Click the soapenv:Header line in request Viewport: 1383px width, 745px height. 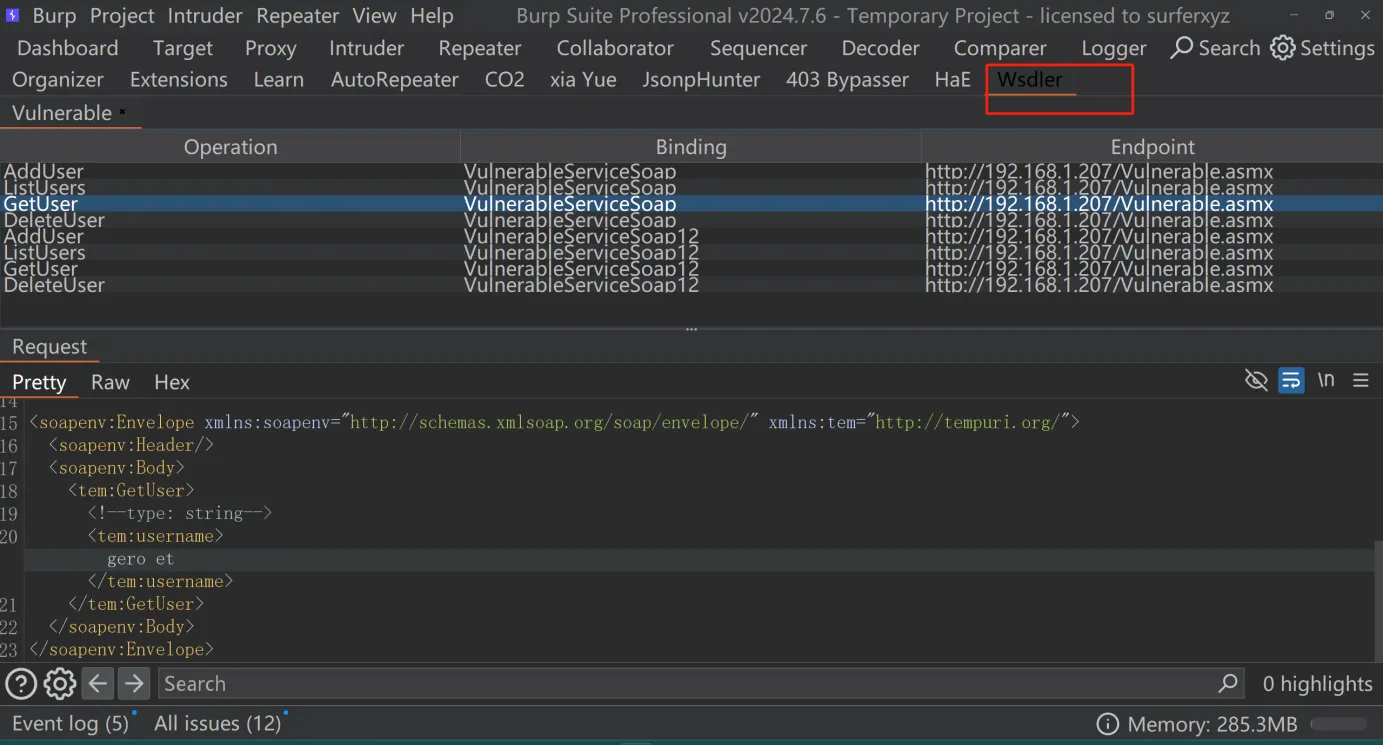(x=131, y=445)
